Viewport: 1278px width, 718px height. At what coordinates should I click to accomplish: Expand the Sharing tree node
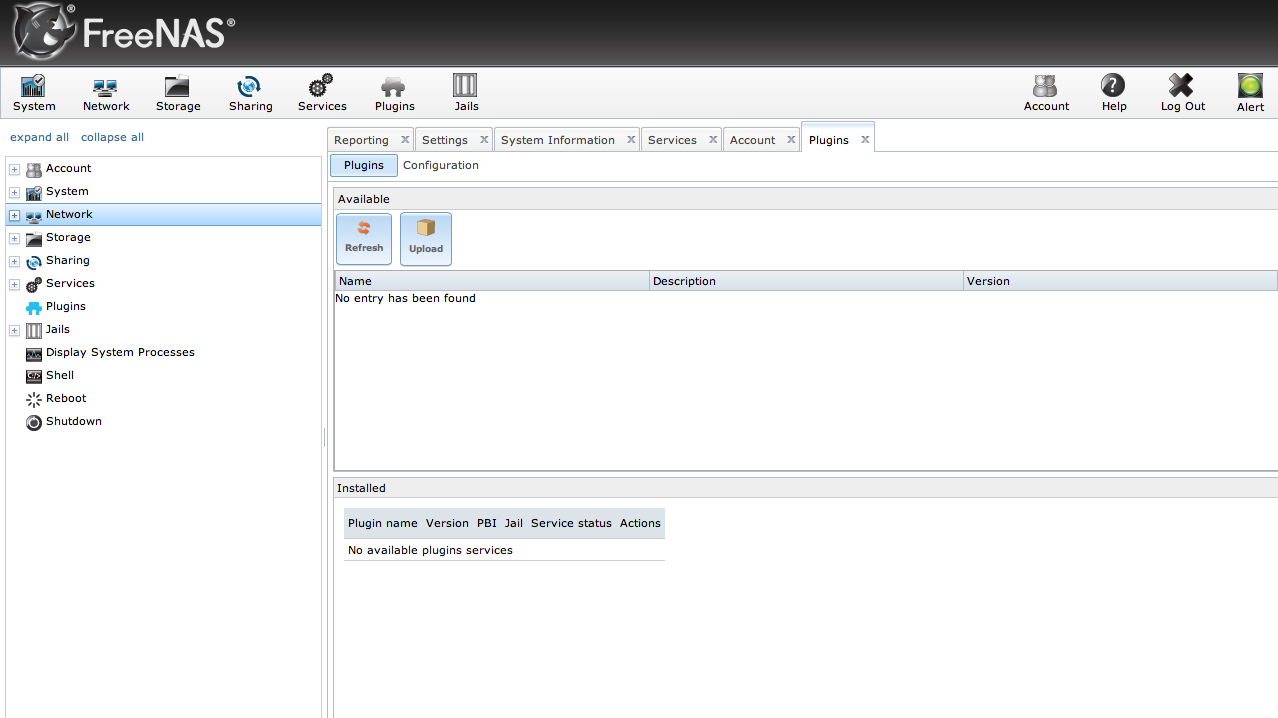[14, 261]
